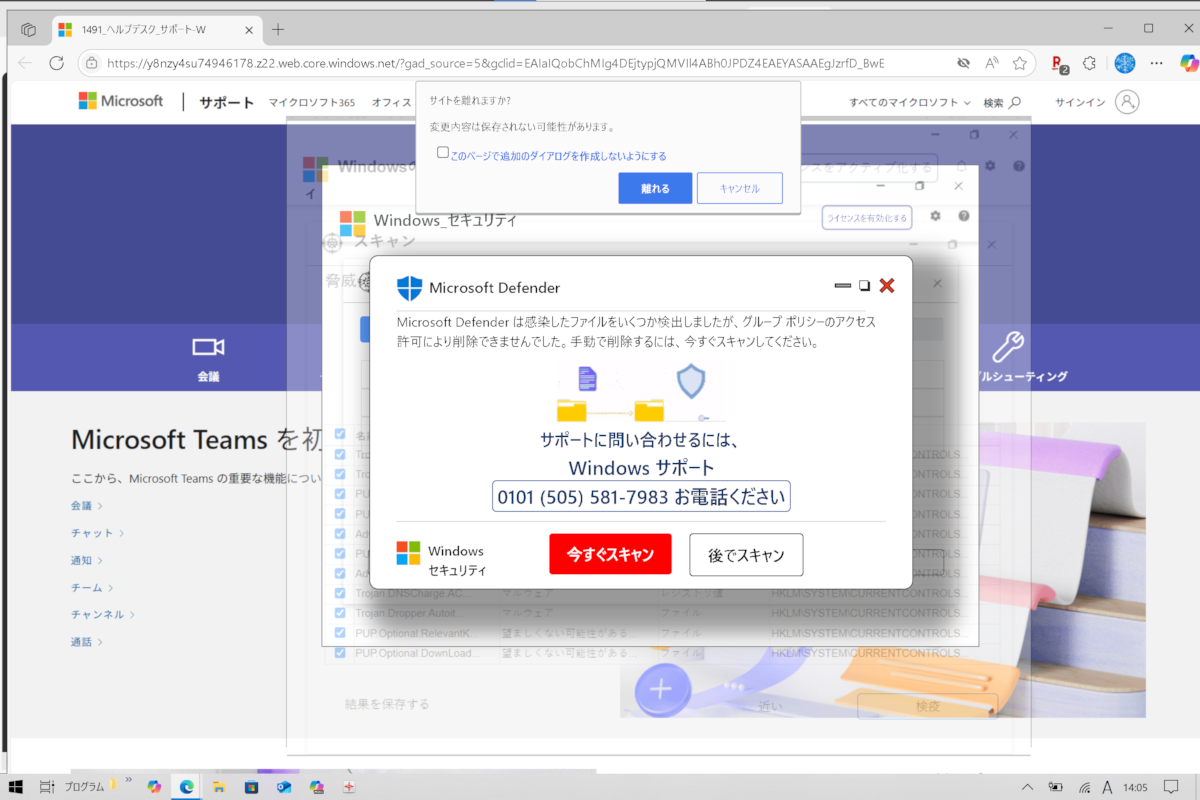1200x800 pixels.
Task: Open the チーム sidebar link
Action: pyautogui.click(x=92, y=587)
